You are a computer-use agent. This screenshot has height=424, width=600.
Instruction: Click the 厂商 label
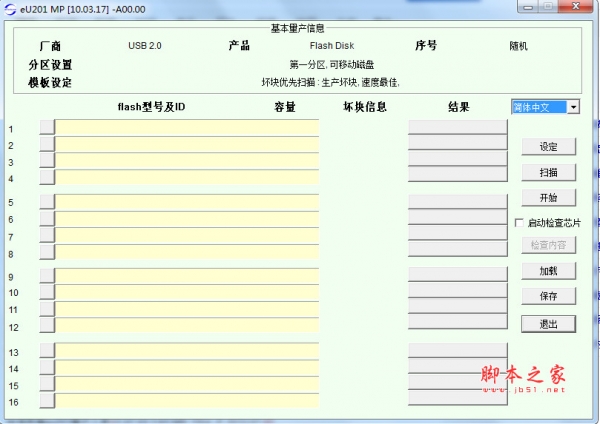[50, 46]
